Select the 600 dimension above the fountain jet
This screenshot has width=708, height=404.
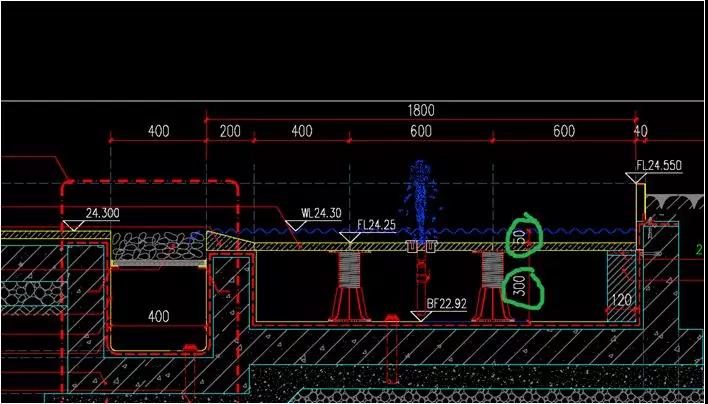click(x=421, y=131)
